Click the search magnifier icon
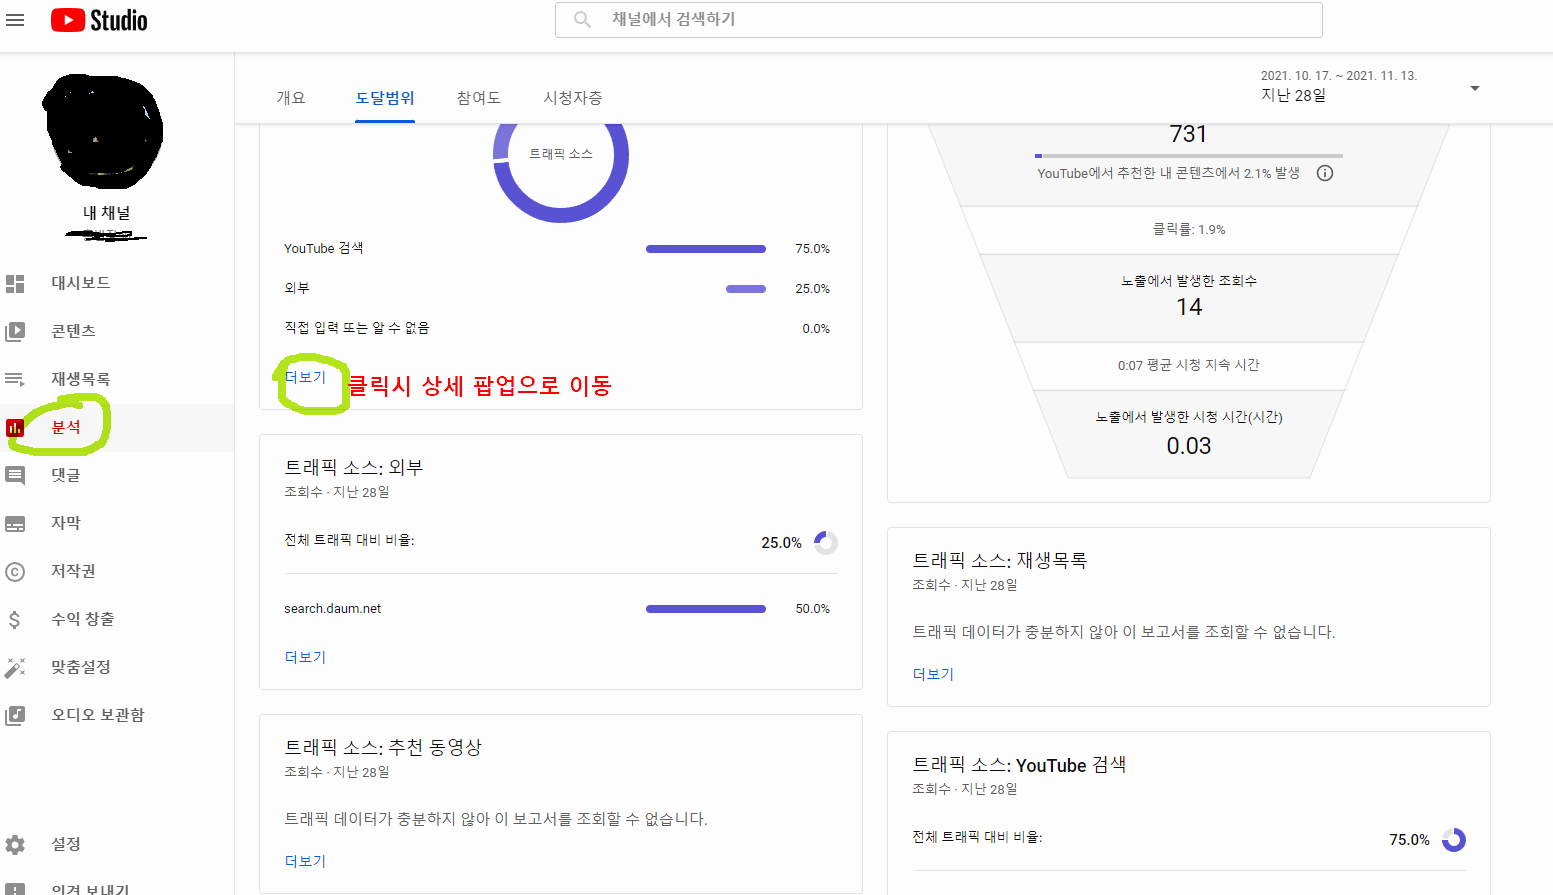Image resolution: width=1553 pixels, height=895 pixels. 582,20
